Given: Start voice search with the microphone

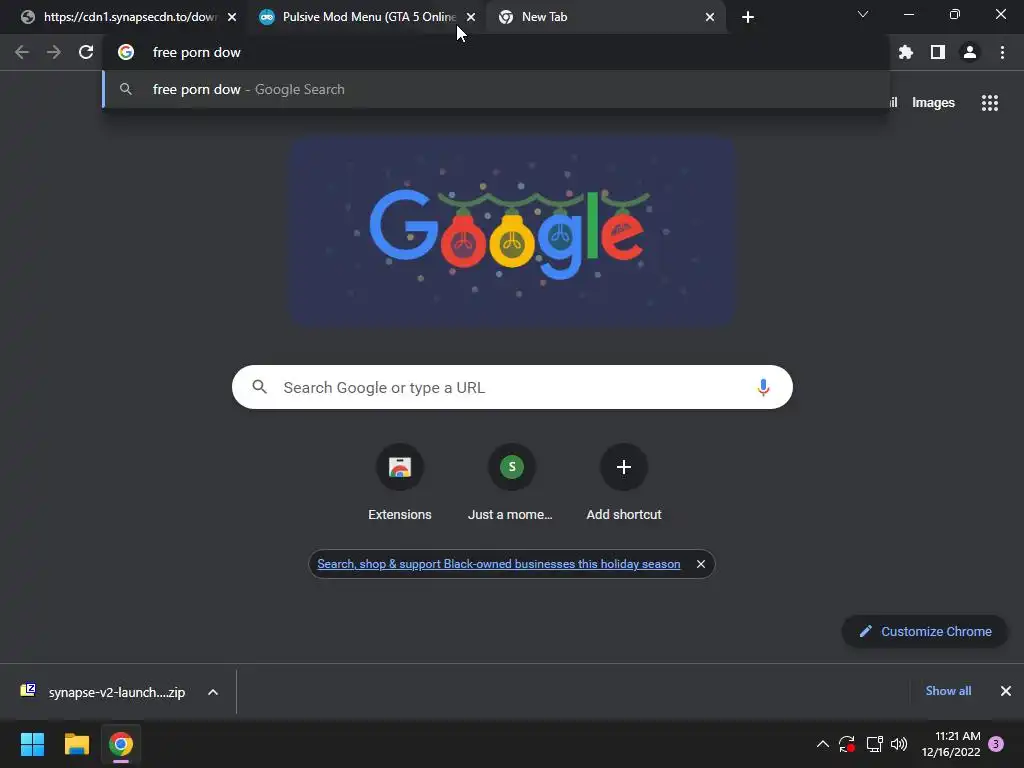Looking at the screenshot, I should pos(763,387).
